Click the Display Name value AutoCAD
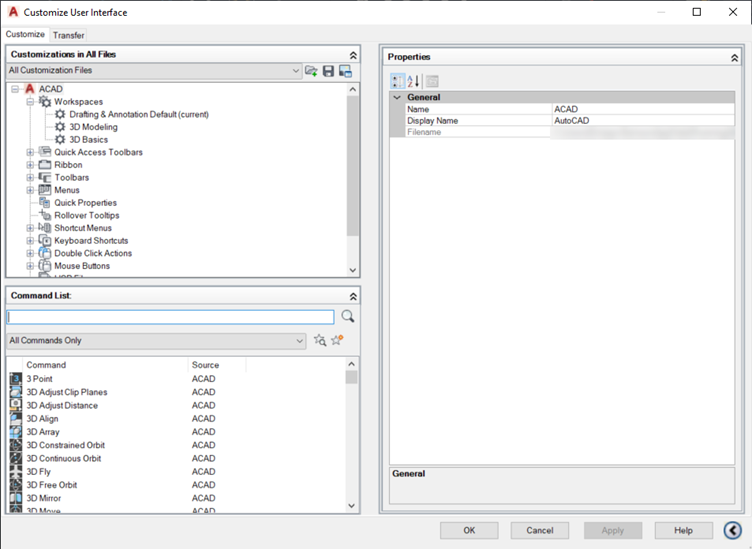Screen dimensions: 752x549 pos(643,121)
